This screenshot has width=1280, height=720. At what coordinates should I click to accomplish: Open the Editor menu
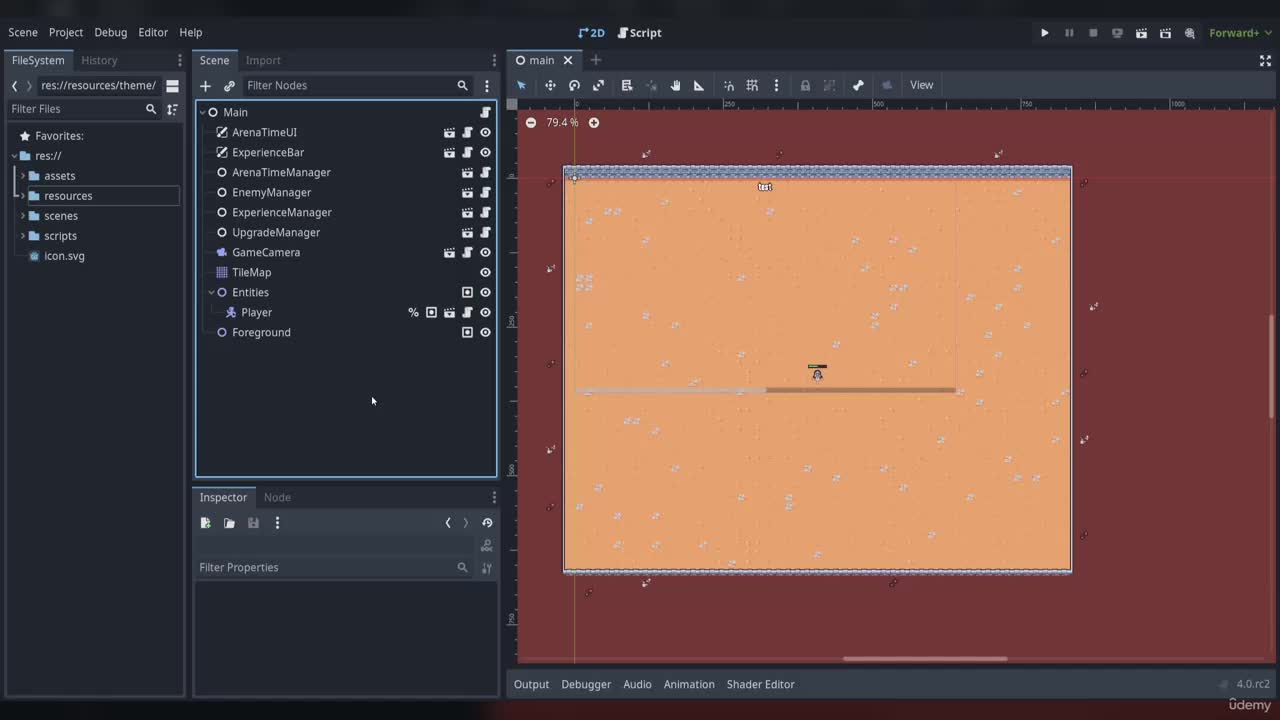click(153, 33)
